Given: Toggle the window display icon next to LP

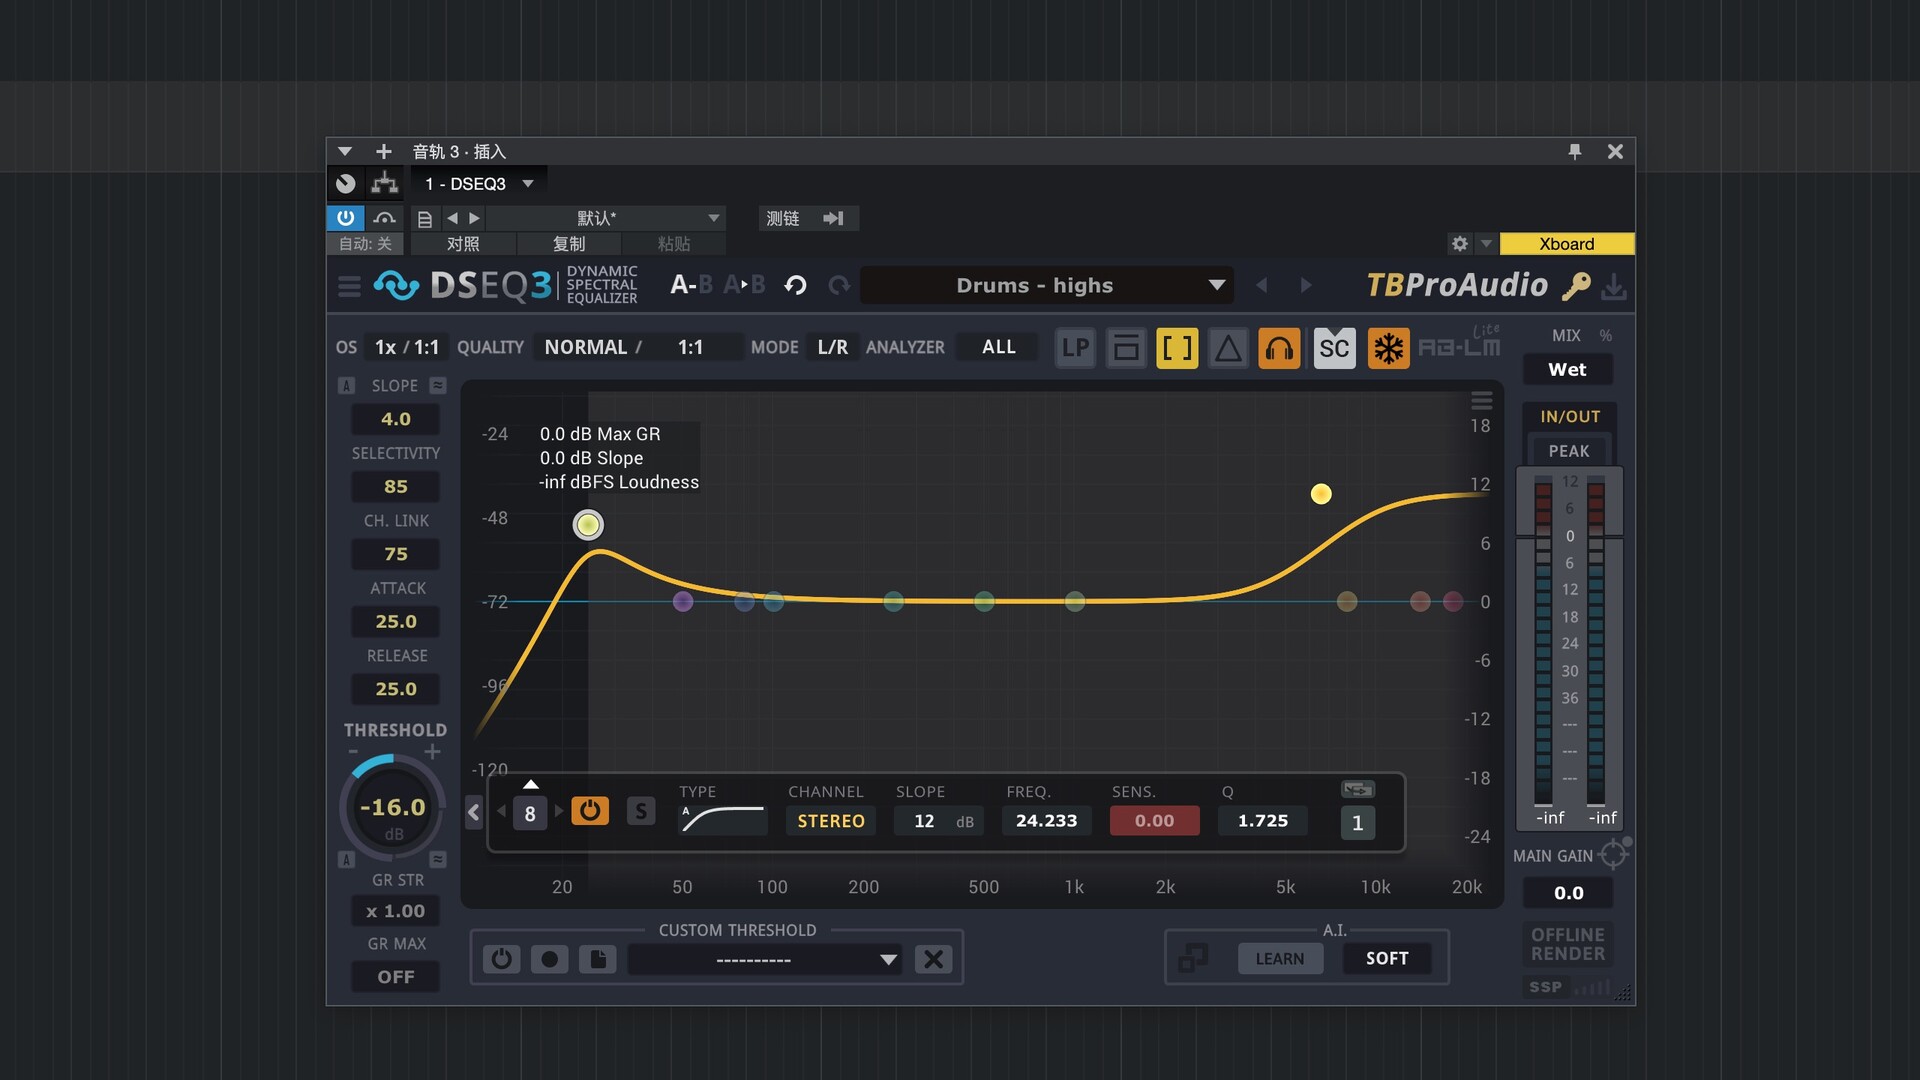Looking at the screenshot, I should 1126,348.
